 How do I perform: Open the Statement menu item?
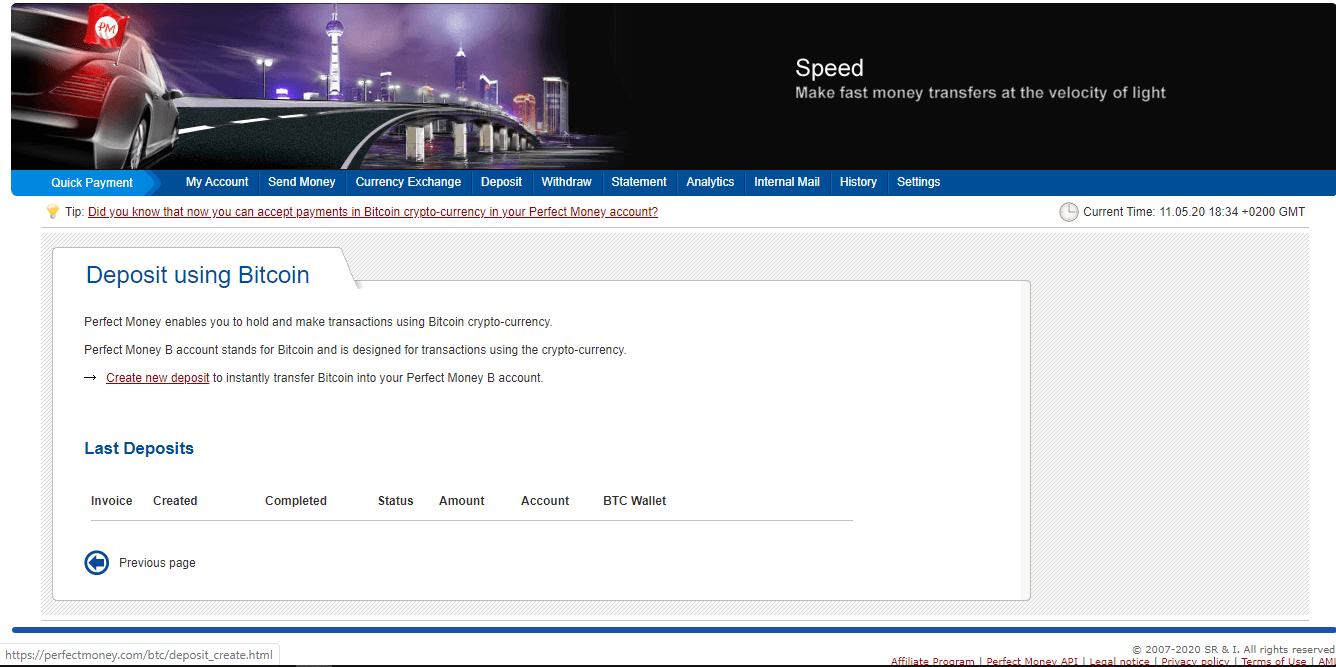(639, 182)
